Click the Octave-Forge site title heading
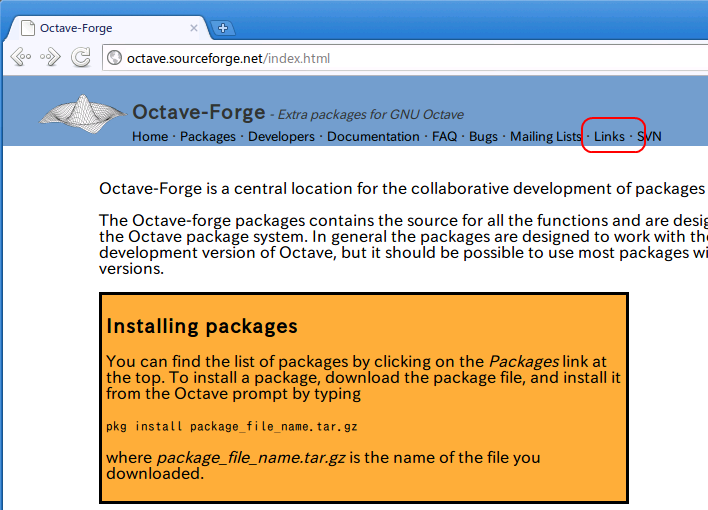 pos(199,112)
